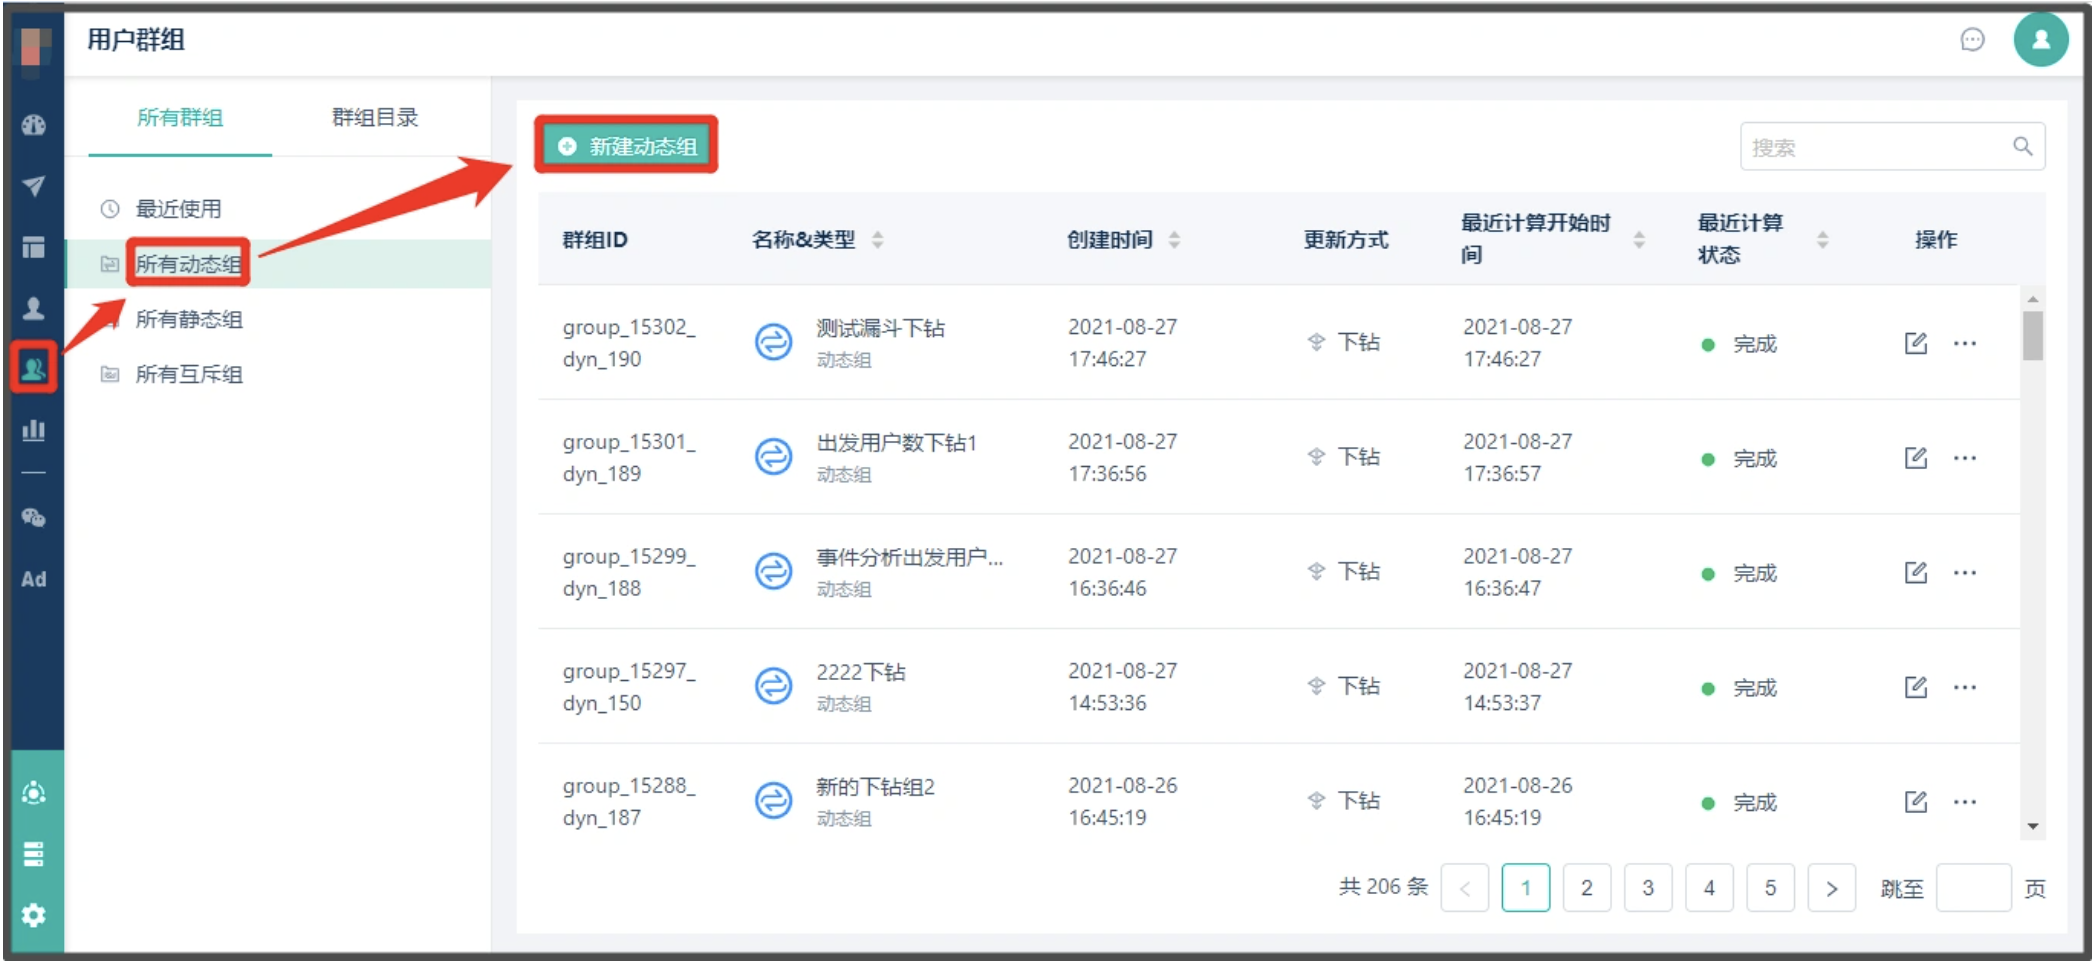Go to page 2
2096x964 pixels.
1587,888
